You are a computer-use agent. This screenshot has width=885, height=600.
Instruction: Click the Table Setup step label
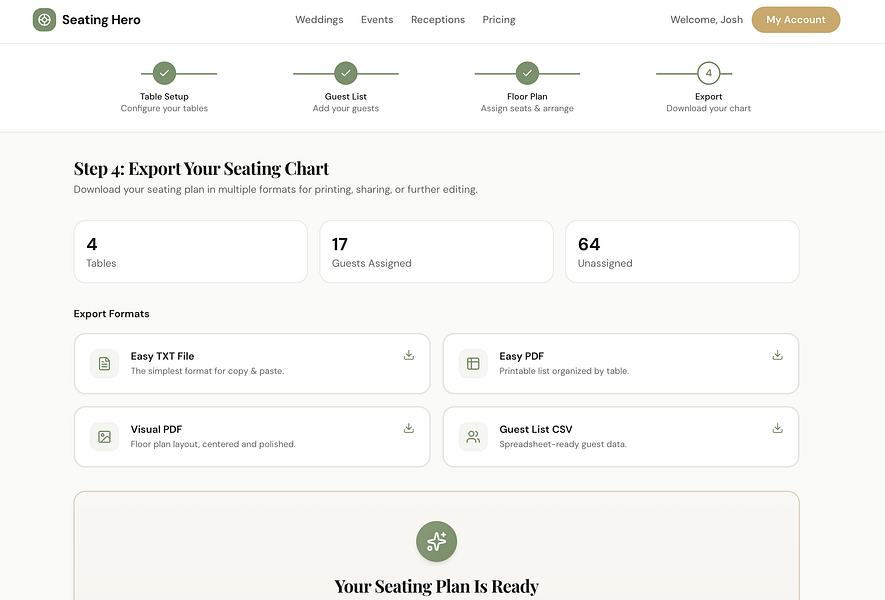(164, 97)
